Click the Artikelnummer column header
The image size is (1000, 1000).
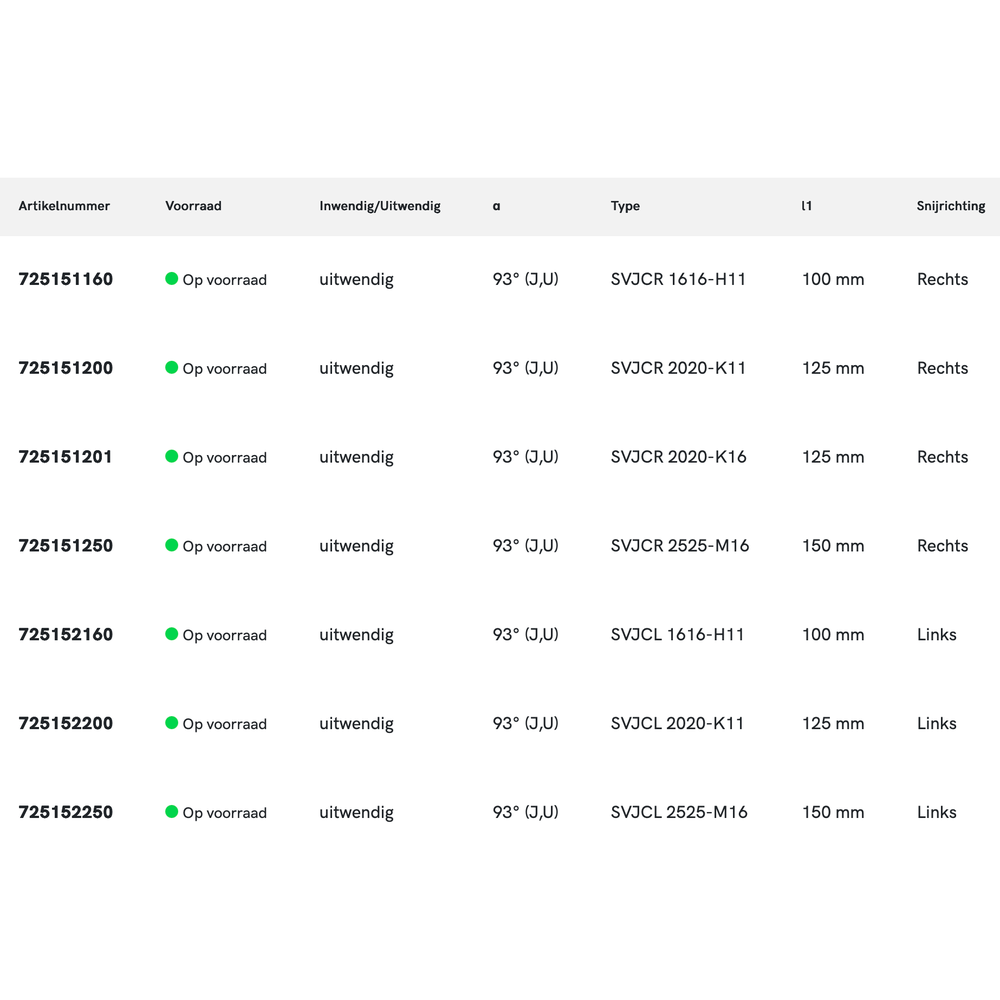pyautogui.click(x=64, y=206)
